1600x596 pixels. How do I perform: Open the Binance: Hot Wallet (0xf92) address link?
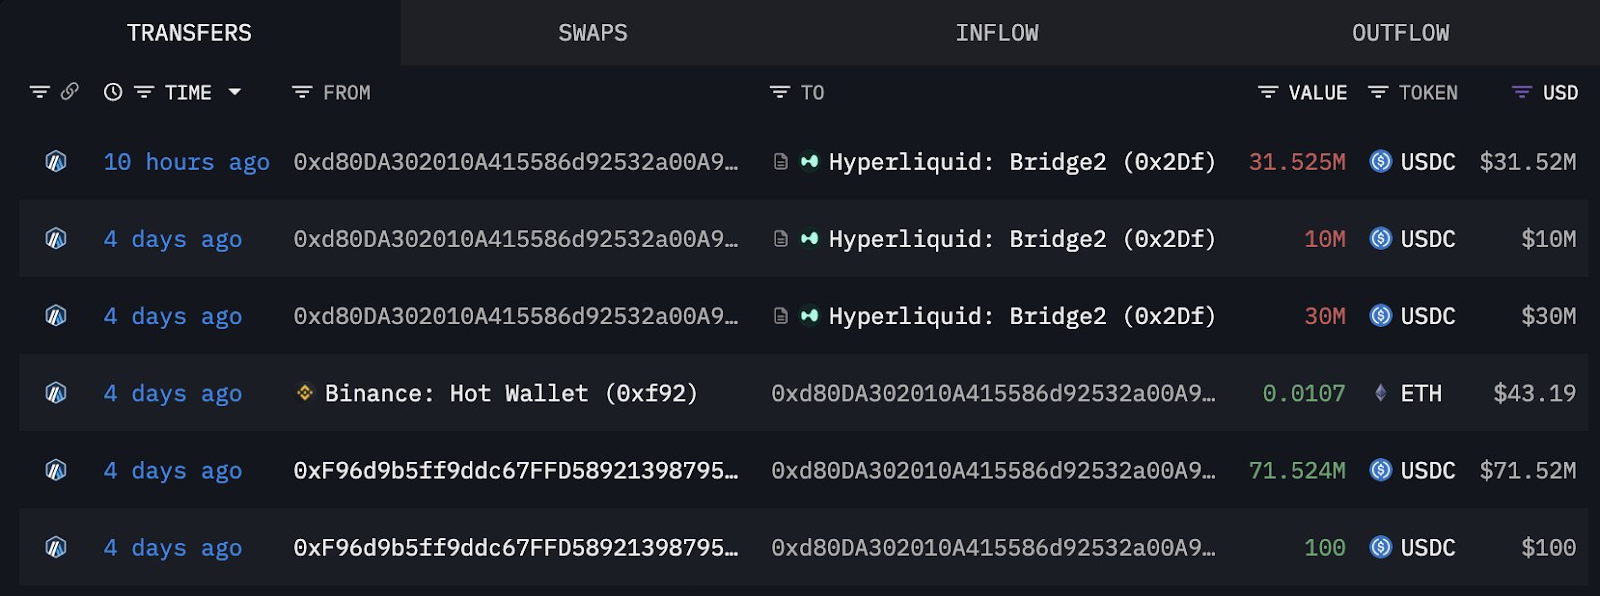510,393
